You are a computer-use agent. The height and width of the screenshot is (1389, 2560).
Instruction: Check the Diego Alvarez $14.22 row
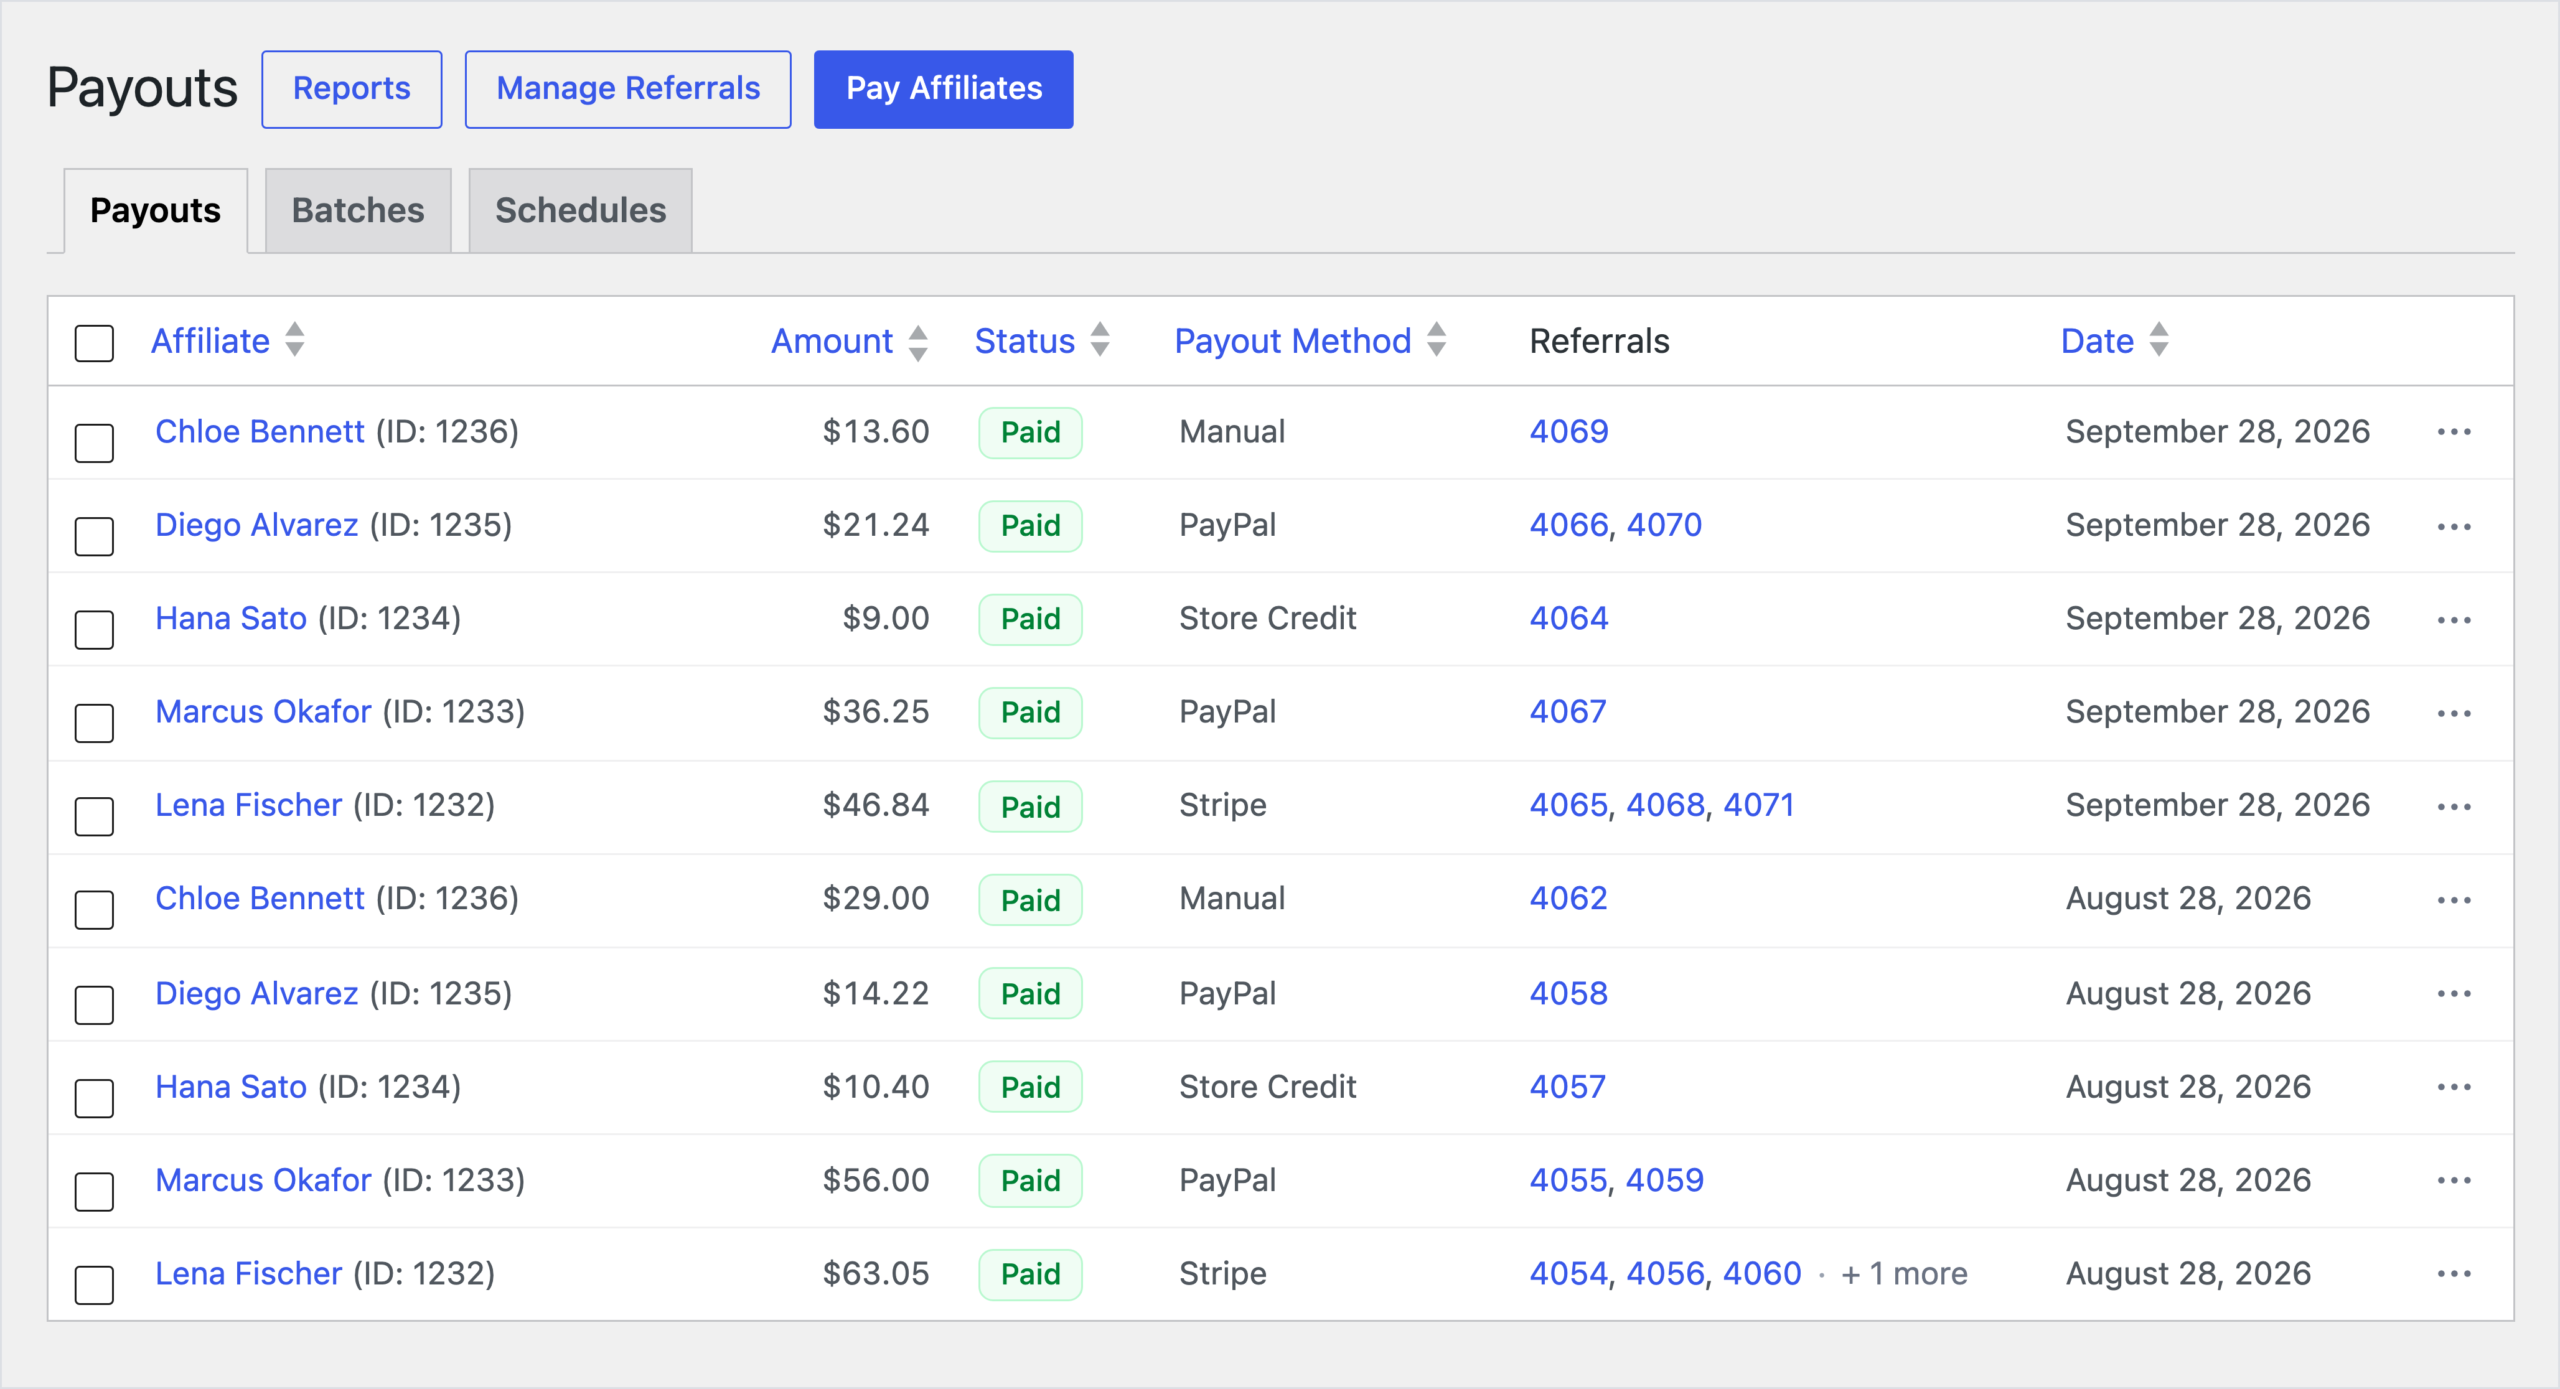click(x=94, y=1004)
